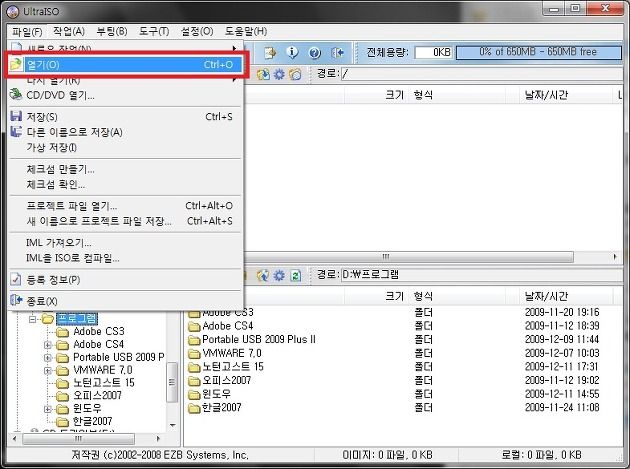
Task: Click the image pane new folder icon
Action: (x=295, y=74)
